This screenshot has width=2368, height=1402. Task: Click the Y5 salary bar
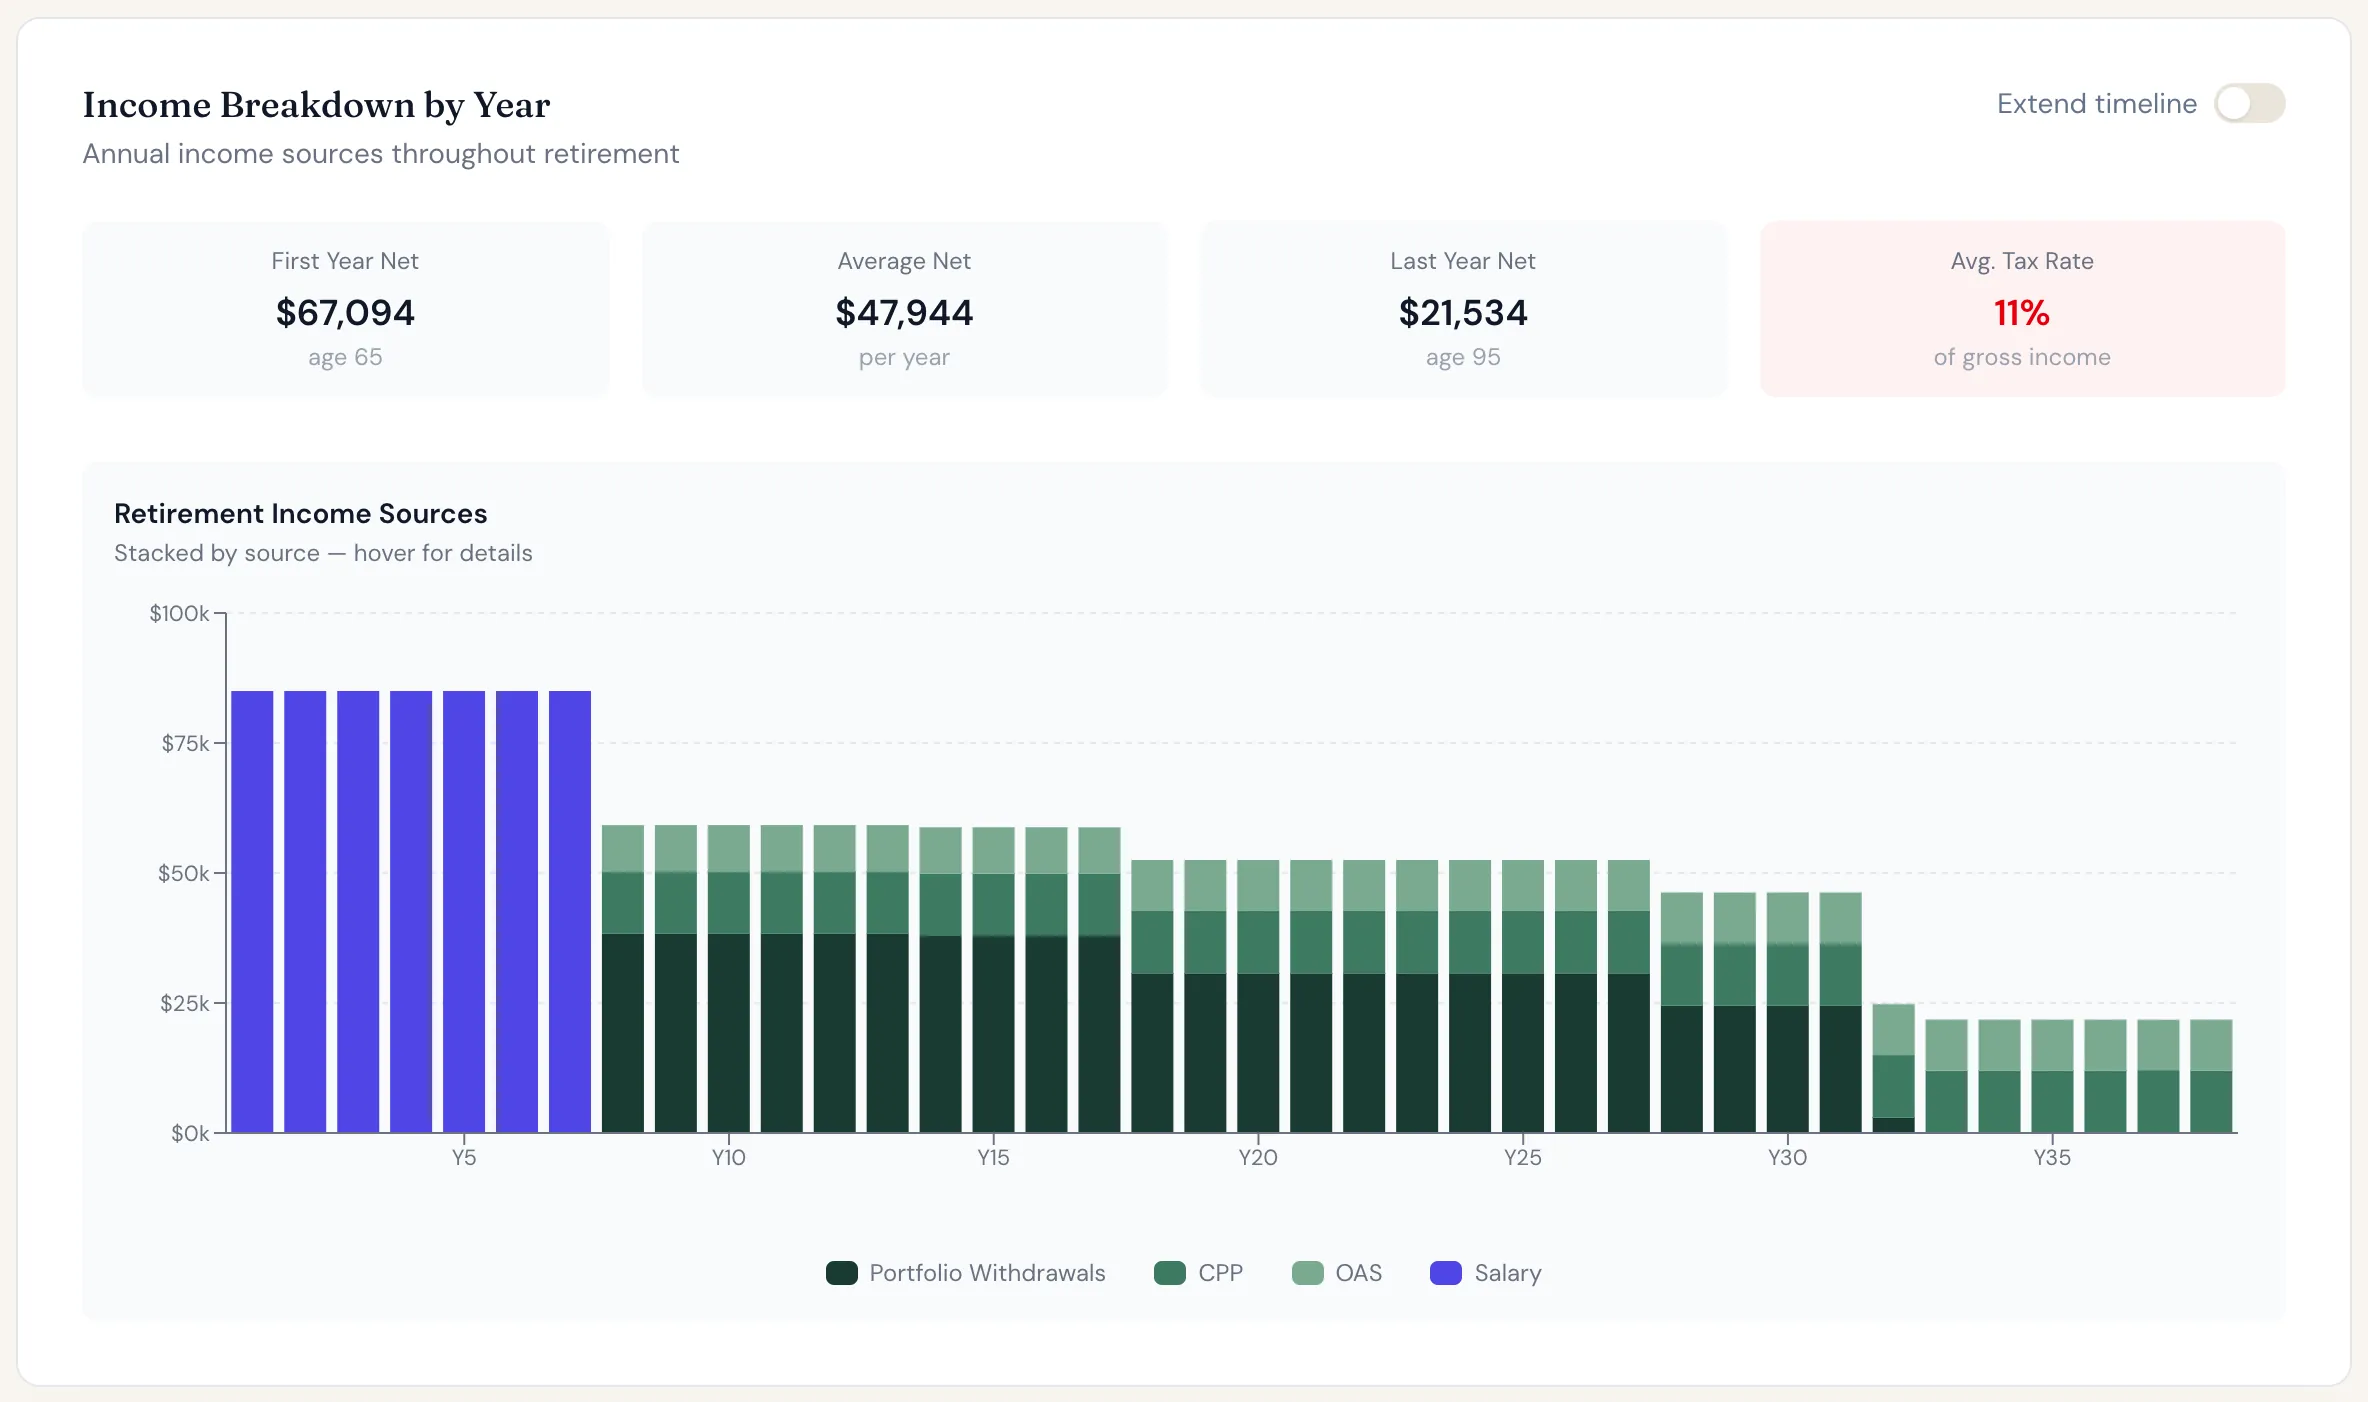pos(464,911)
